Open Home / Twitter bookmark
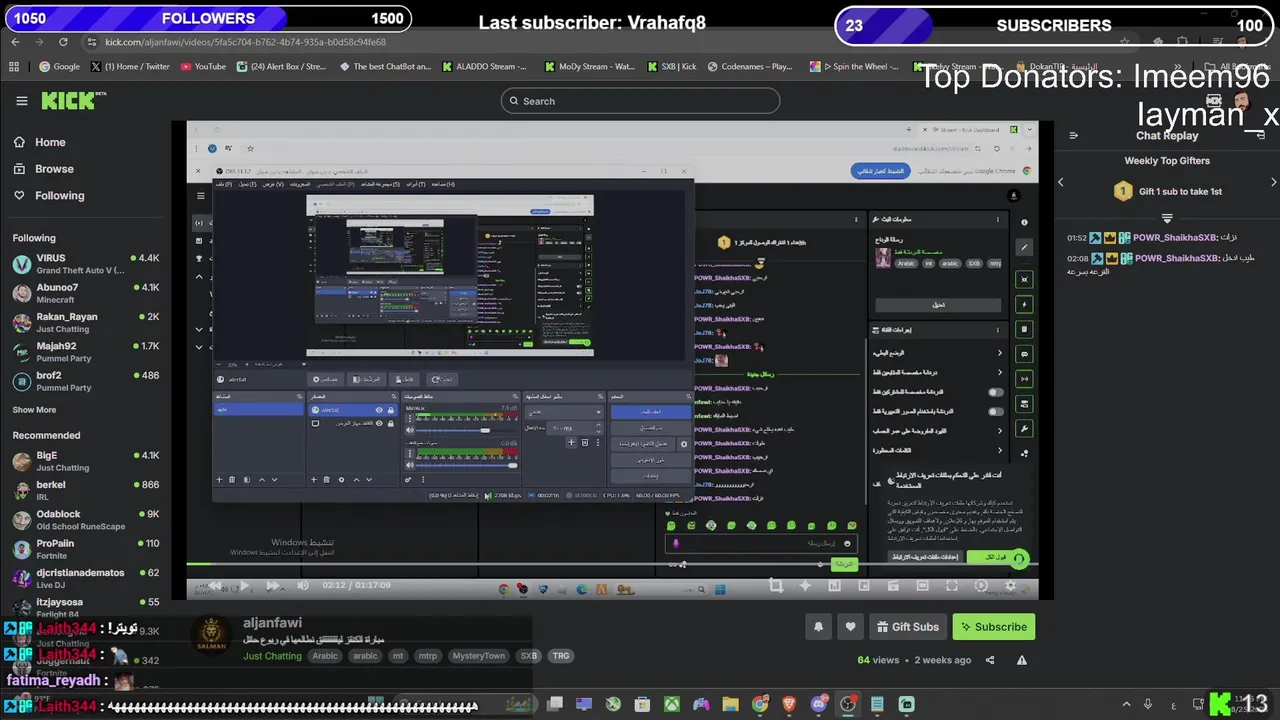 [x=130, y=67]
